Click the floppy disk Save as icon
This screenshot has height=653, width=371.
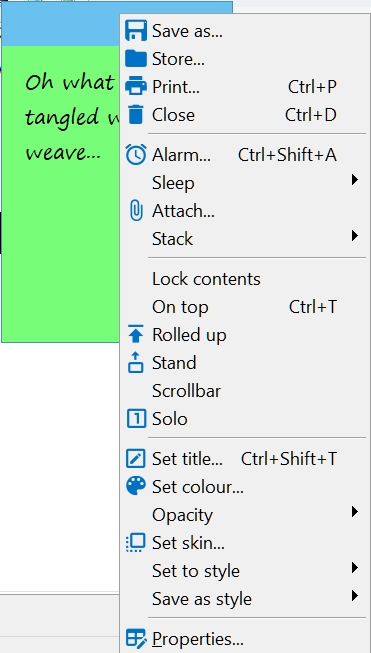[136, 31]
